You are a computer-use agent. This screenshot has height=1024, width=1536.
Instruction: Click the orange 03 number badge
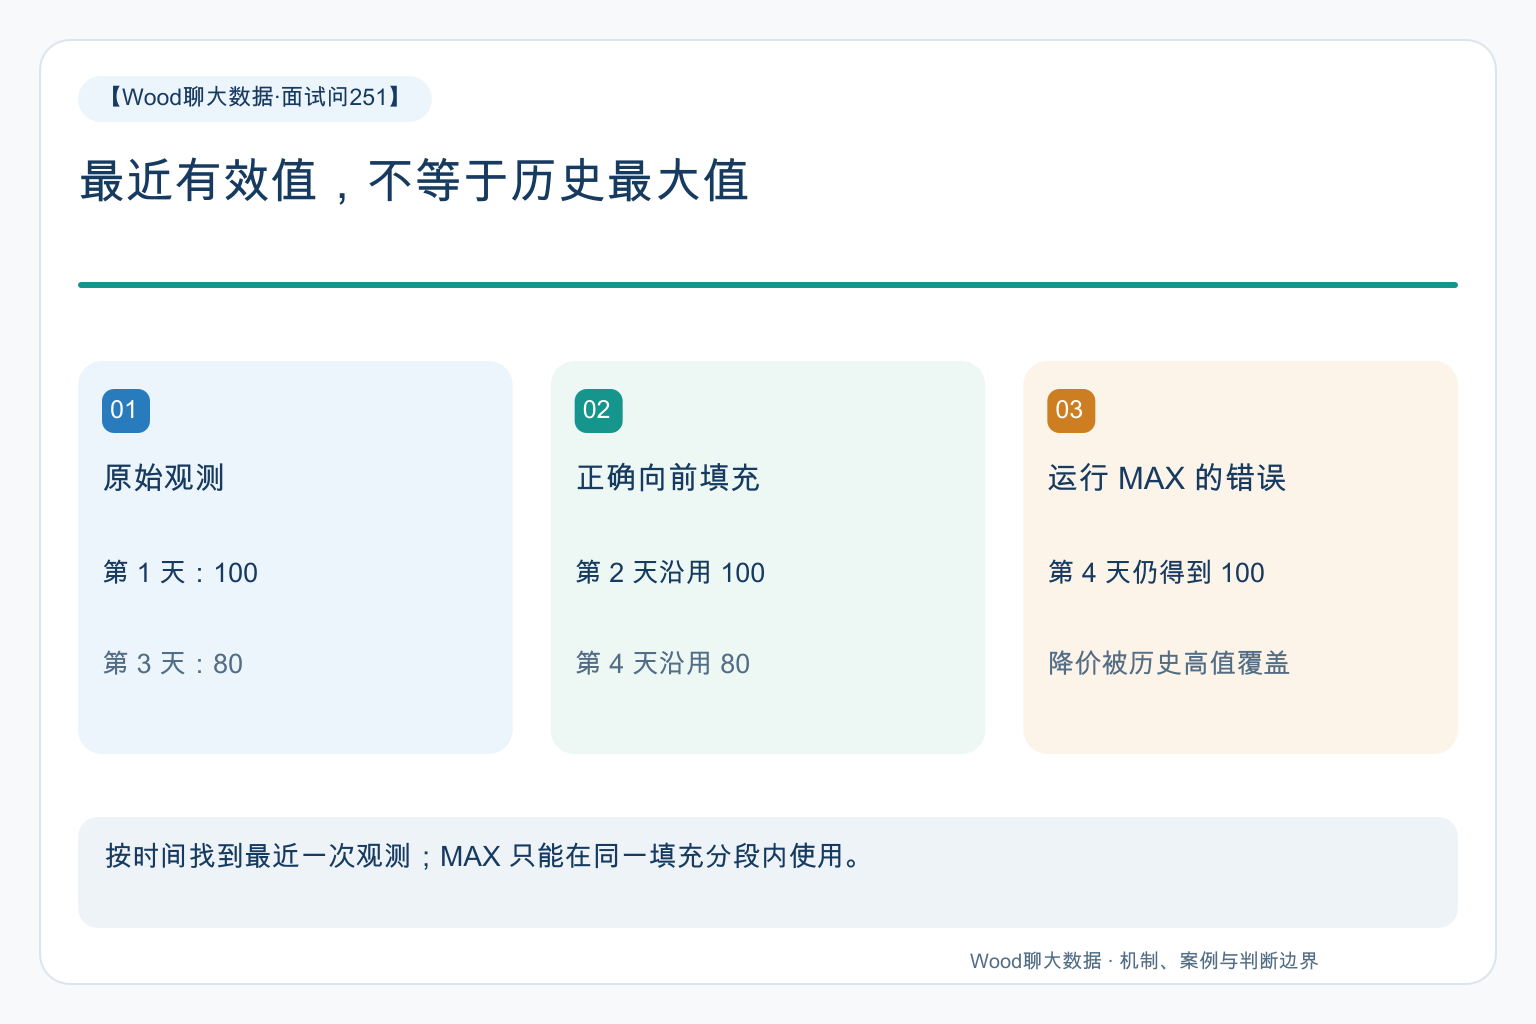pyautogui.click(x=1071, y=411)
